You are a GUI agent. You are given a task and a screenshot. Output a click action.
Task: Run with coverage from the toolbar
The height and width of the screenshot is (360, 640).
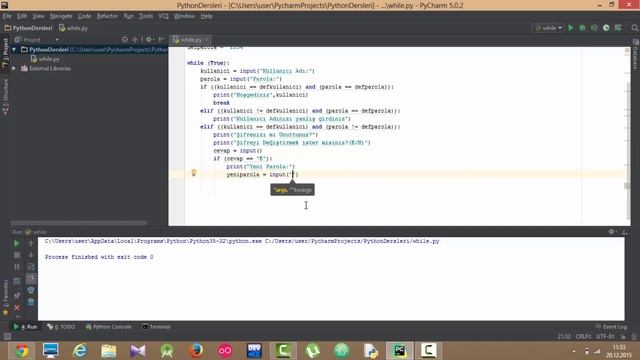point(594,28)
